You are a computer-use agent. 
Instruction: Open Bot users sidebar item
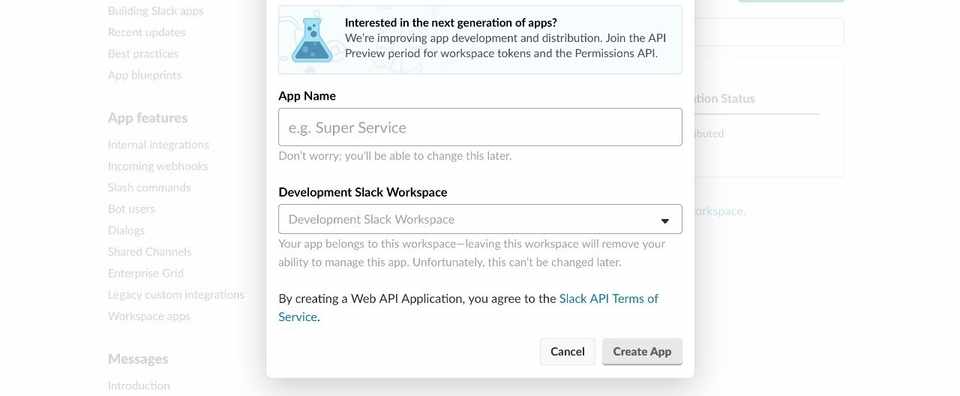coord(131,209)
